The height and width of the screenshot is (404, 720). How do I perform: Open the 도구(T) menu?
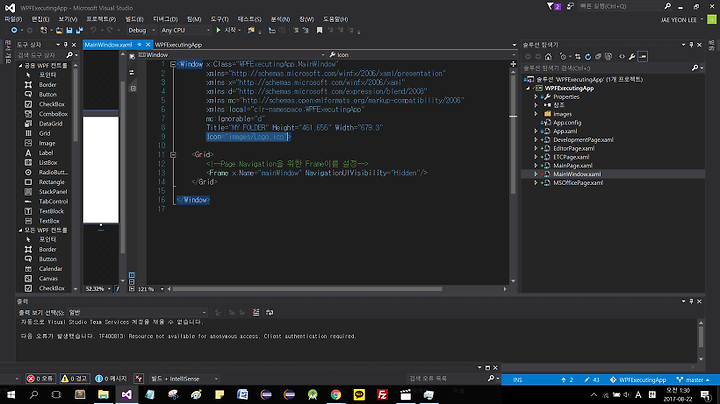coord(219,19)
